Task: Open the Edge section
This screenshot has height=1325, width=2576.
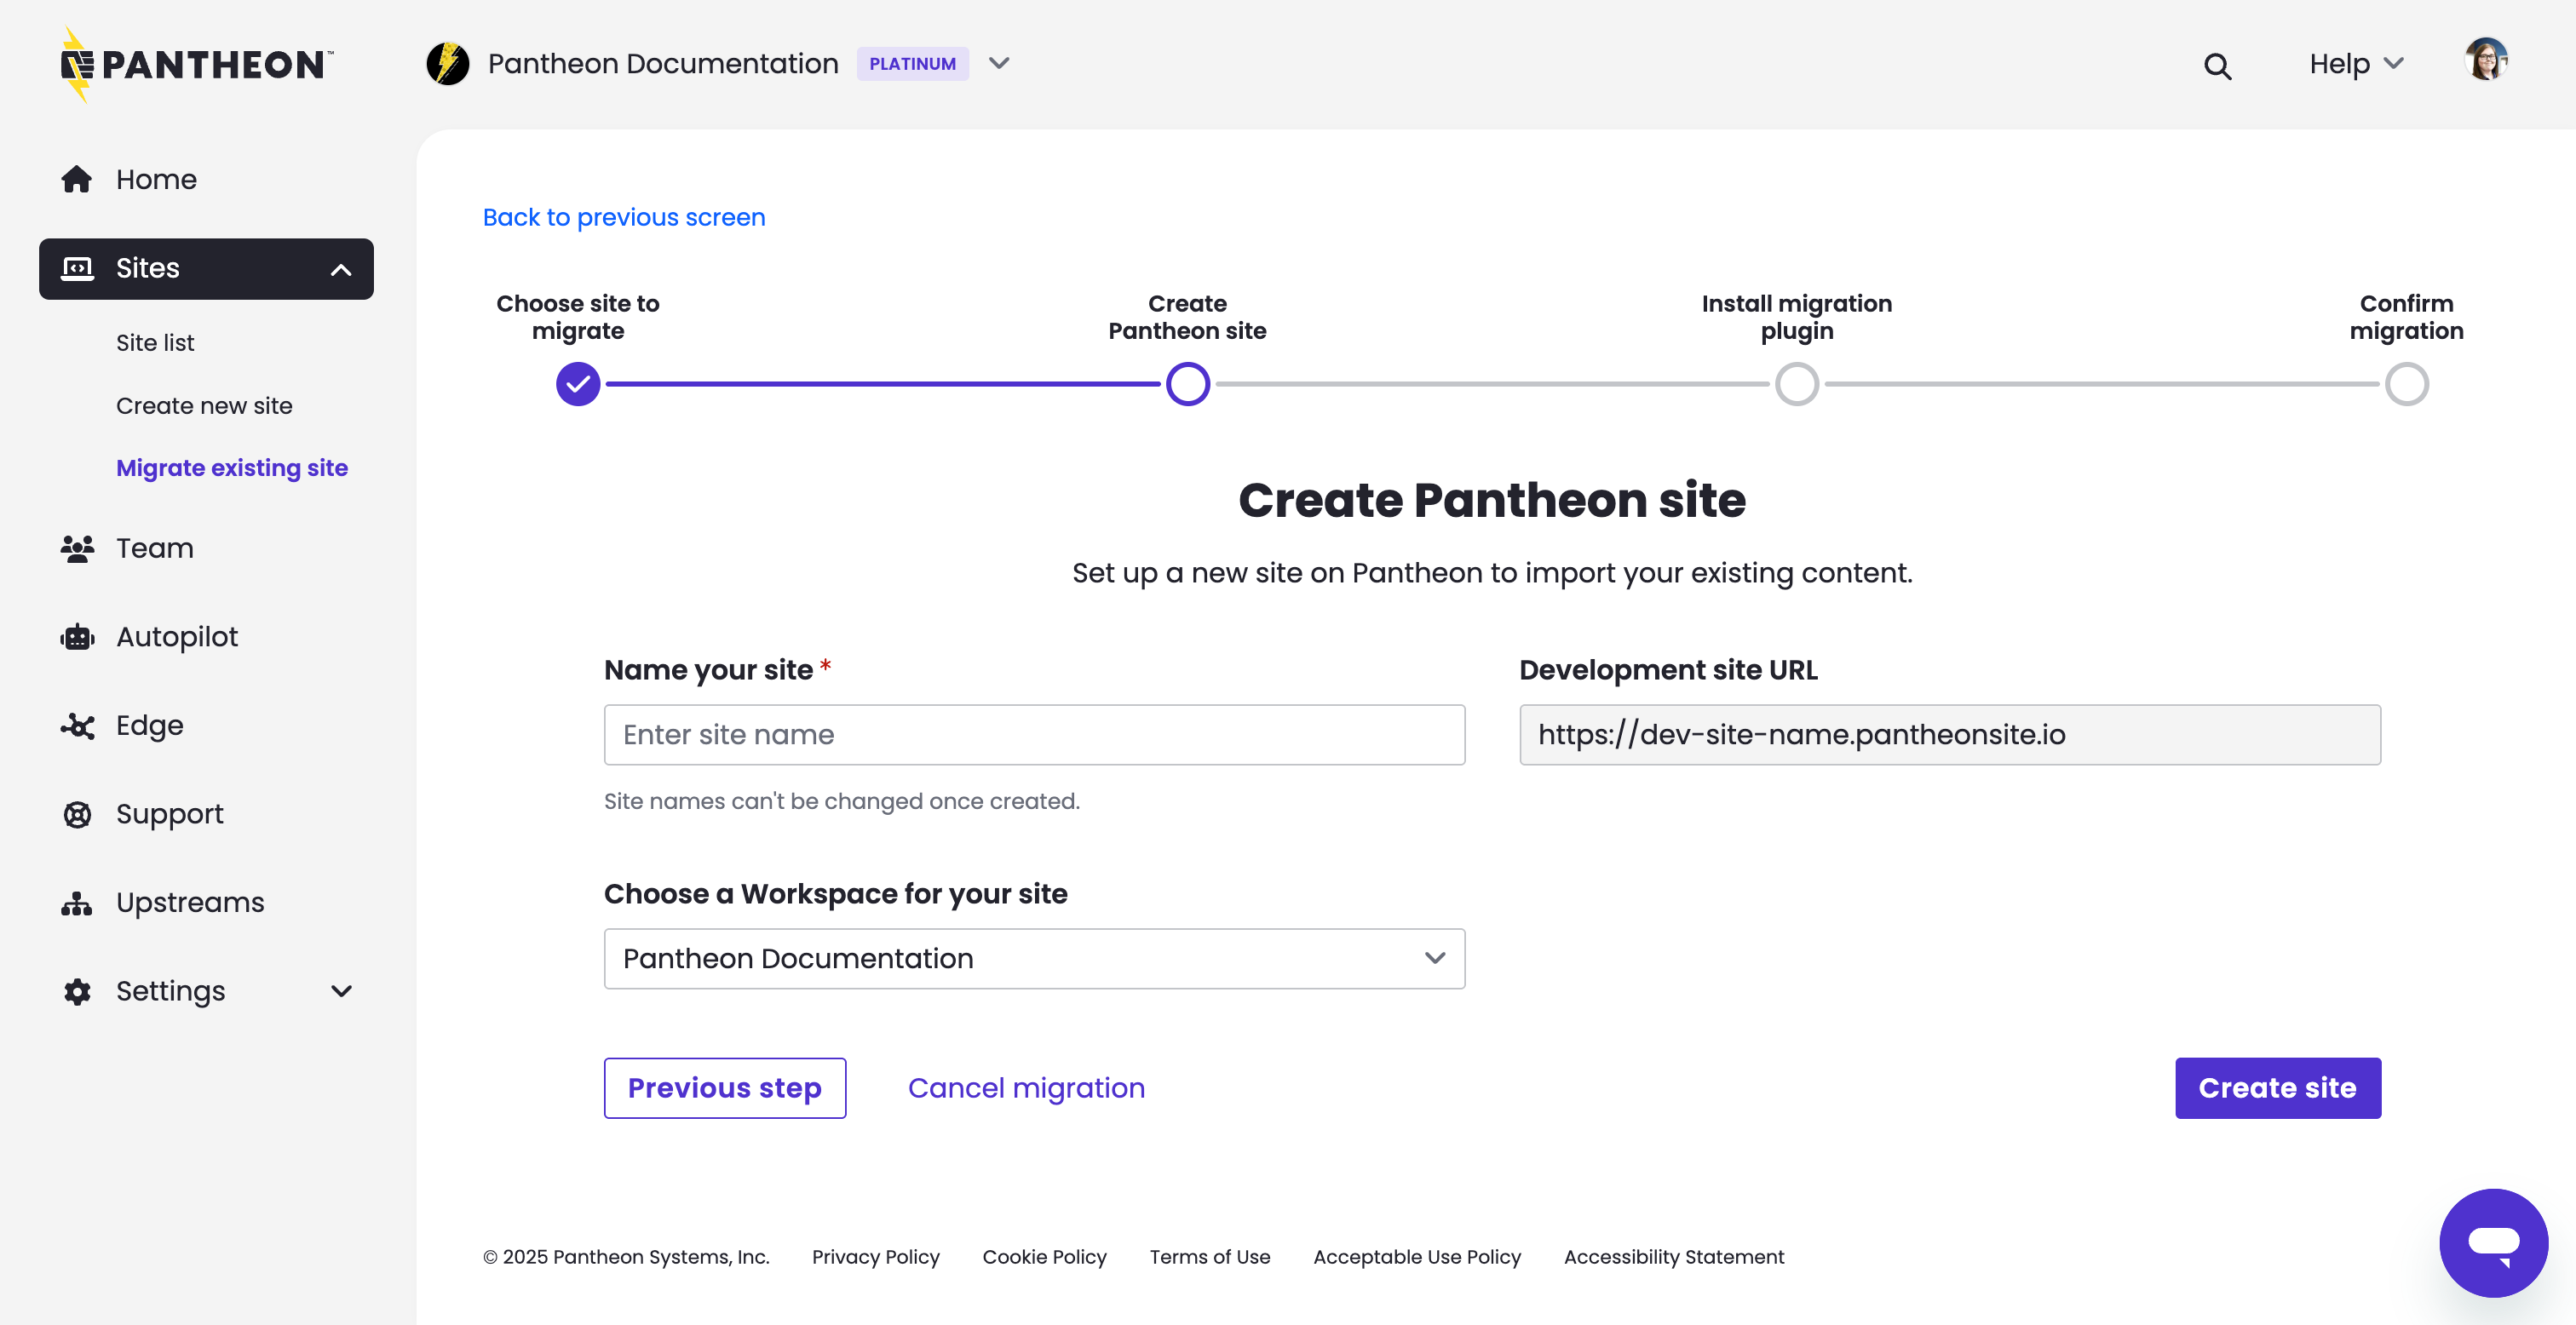Action: (x=148, y=726)
